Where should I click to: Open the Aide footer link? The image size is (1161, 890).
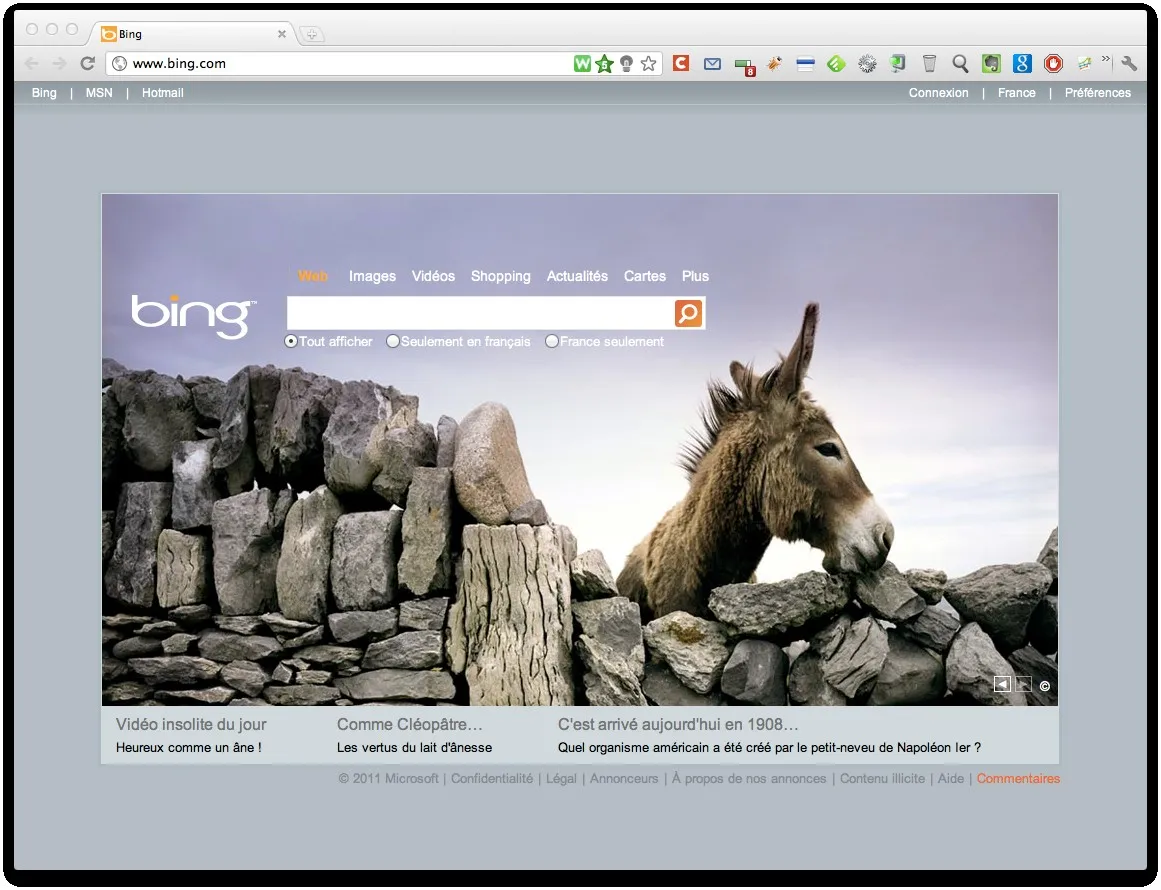[951, 779]
